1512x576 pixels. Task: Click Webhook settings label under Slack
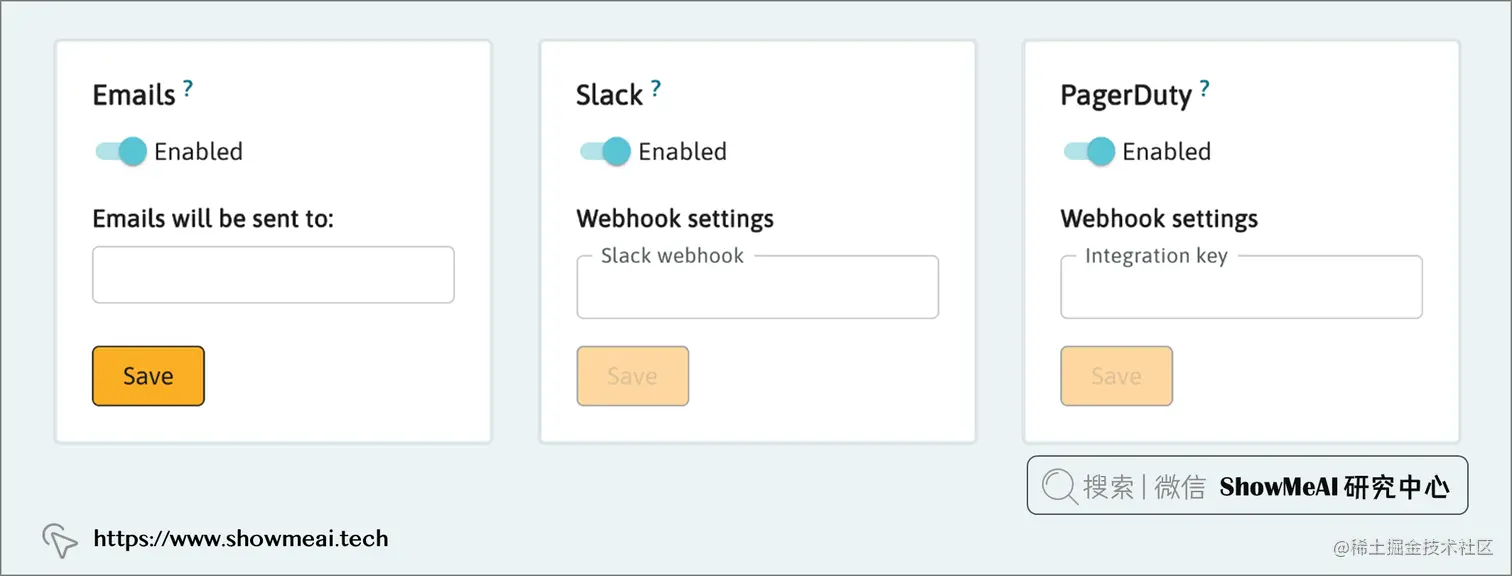[675, 218]
